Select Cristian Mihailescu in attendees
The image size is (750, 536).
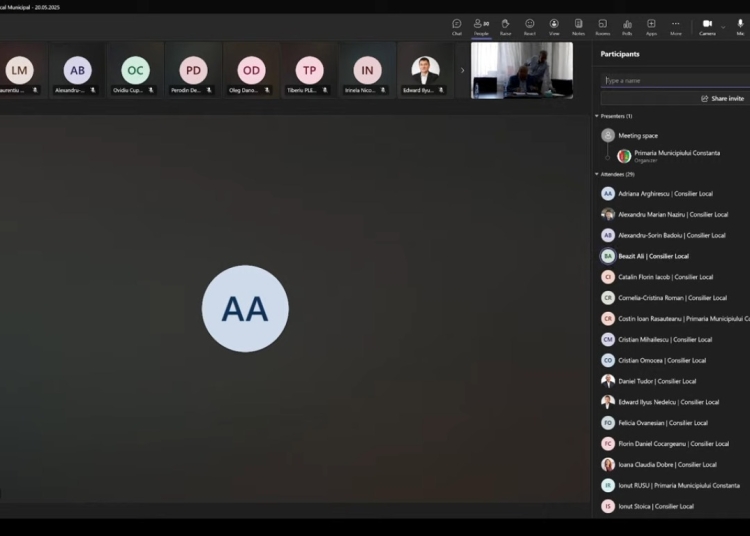[x=671, y=339]
